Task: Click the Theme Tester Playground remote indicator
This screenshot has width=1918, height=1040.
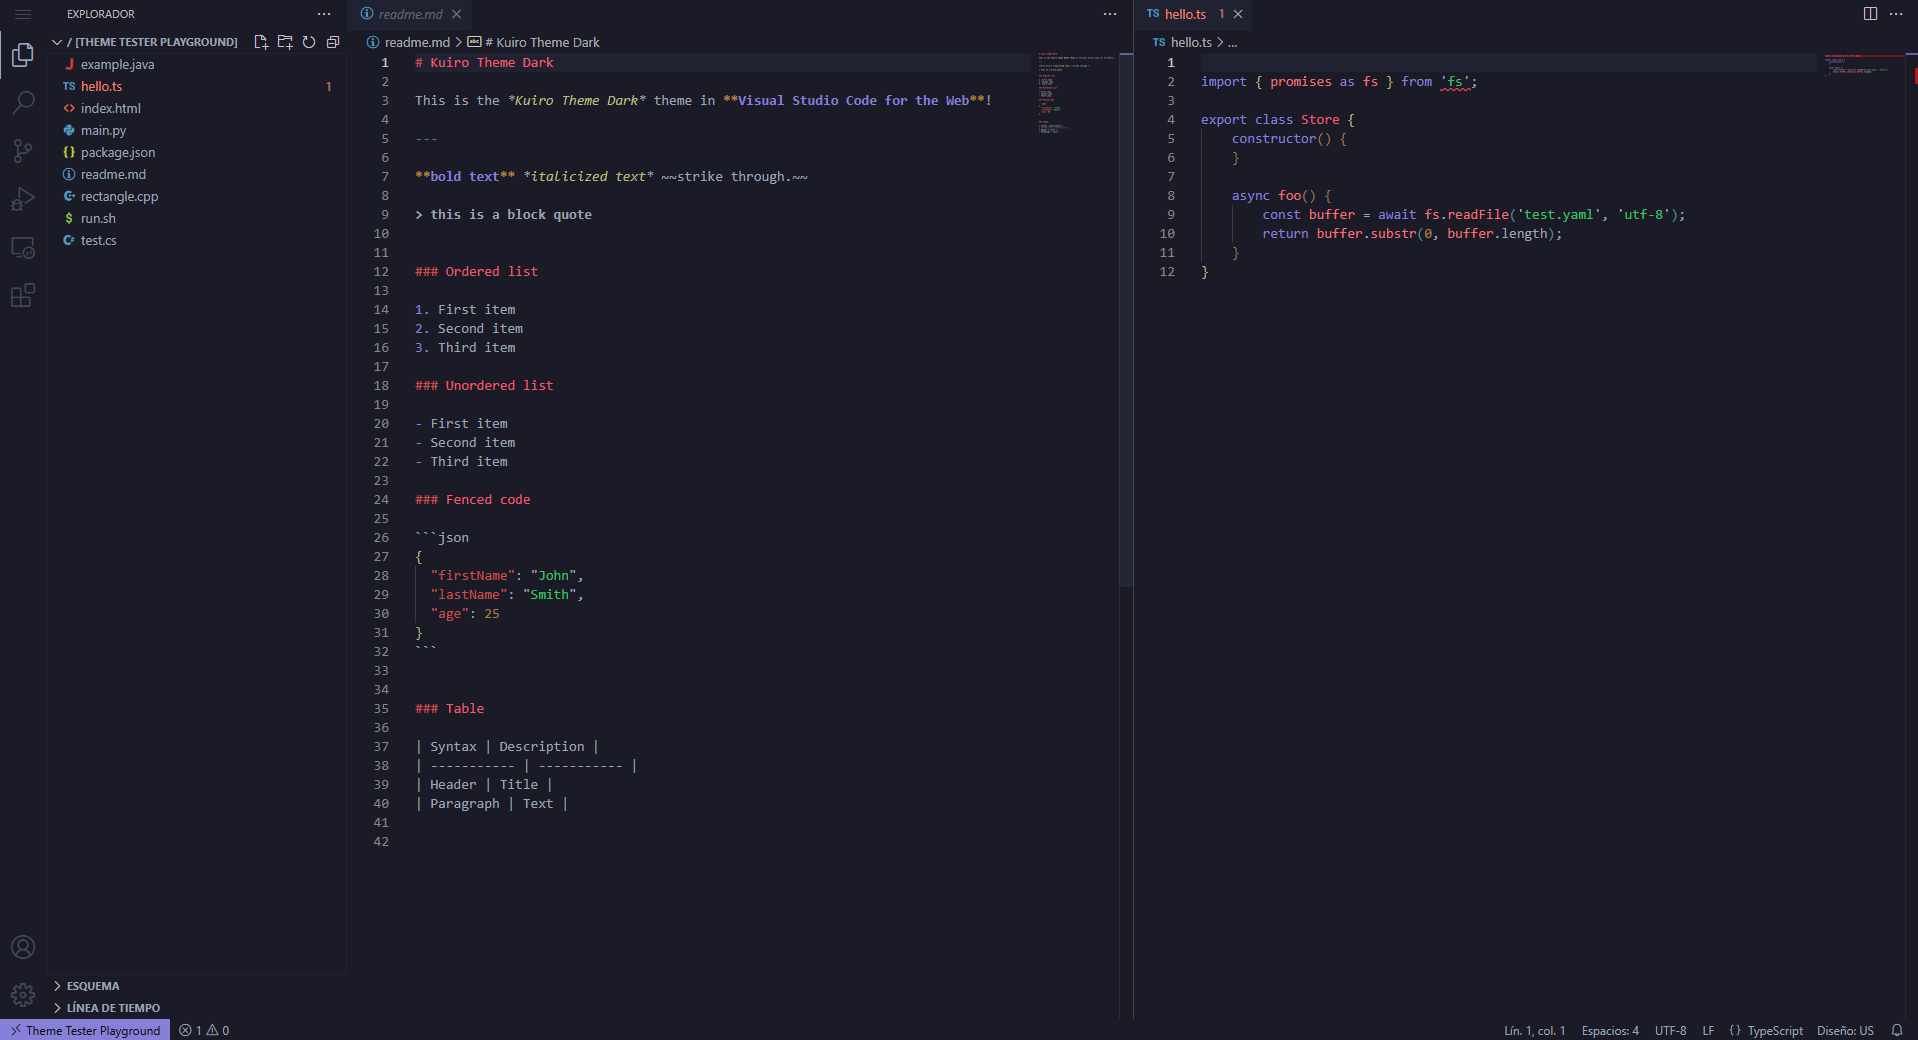Action: click(x=85, y=1030)
